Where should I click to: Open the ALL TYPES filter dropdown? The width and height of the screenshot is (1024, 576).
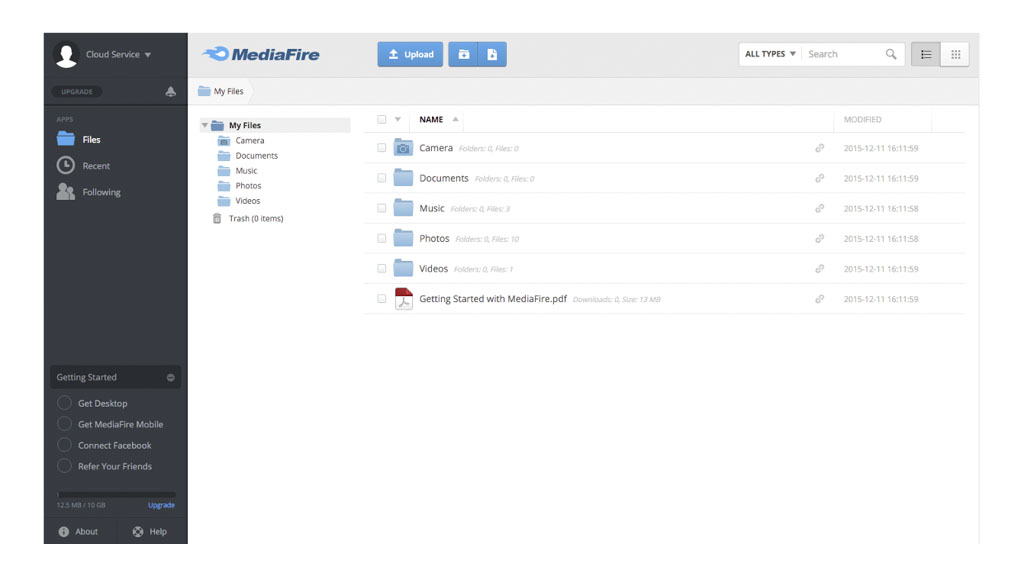point(770,54)
